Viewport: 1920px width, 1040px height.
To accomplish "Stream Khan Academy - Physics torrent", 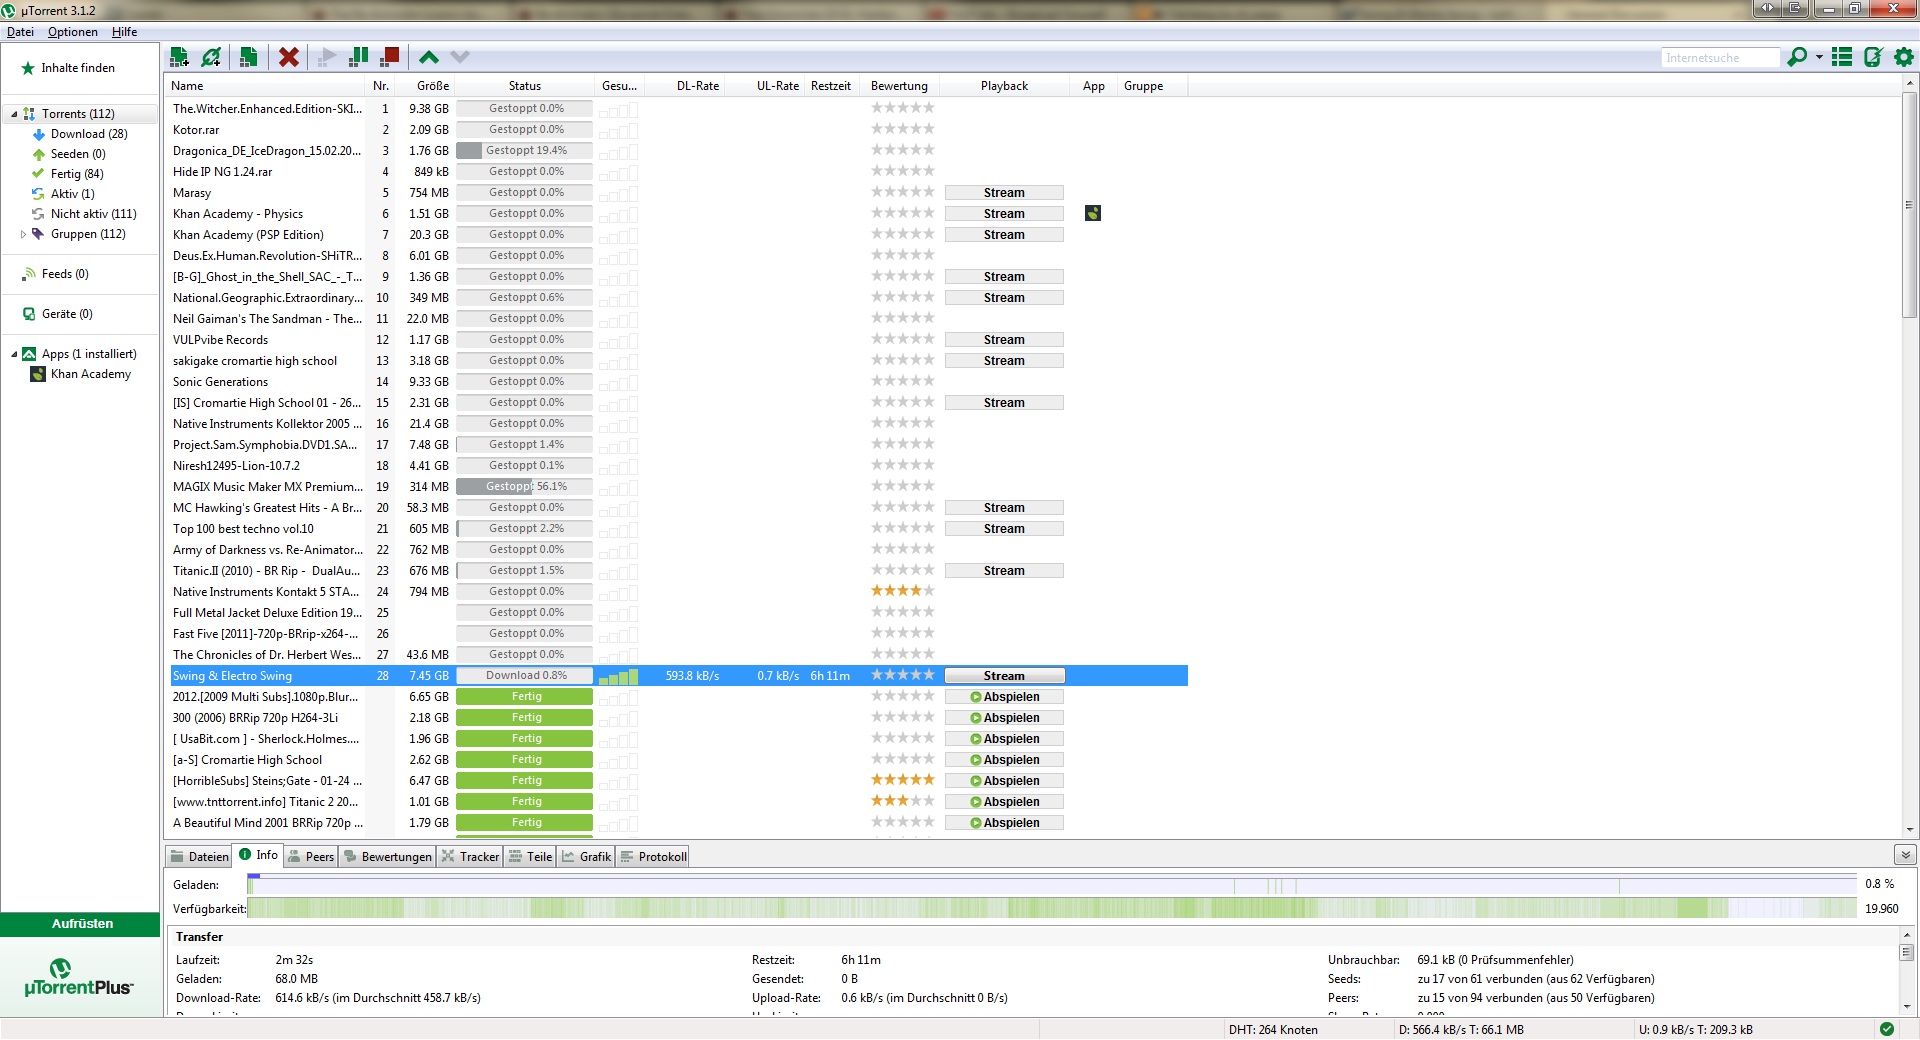I will 1004,214.
